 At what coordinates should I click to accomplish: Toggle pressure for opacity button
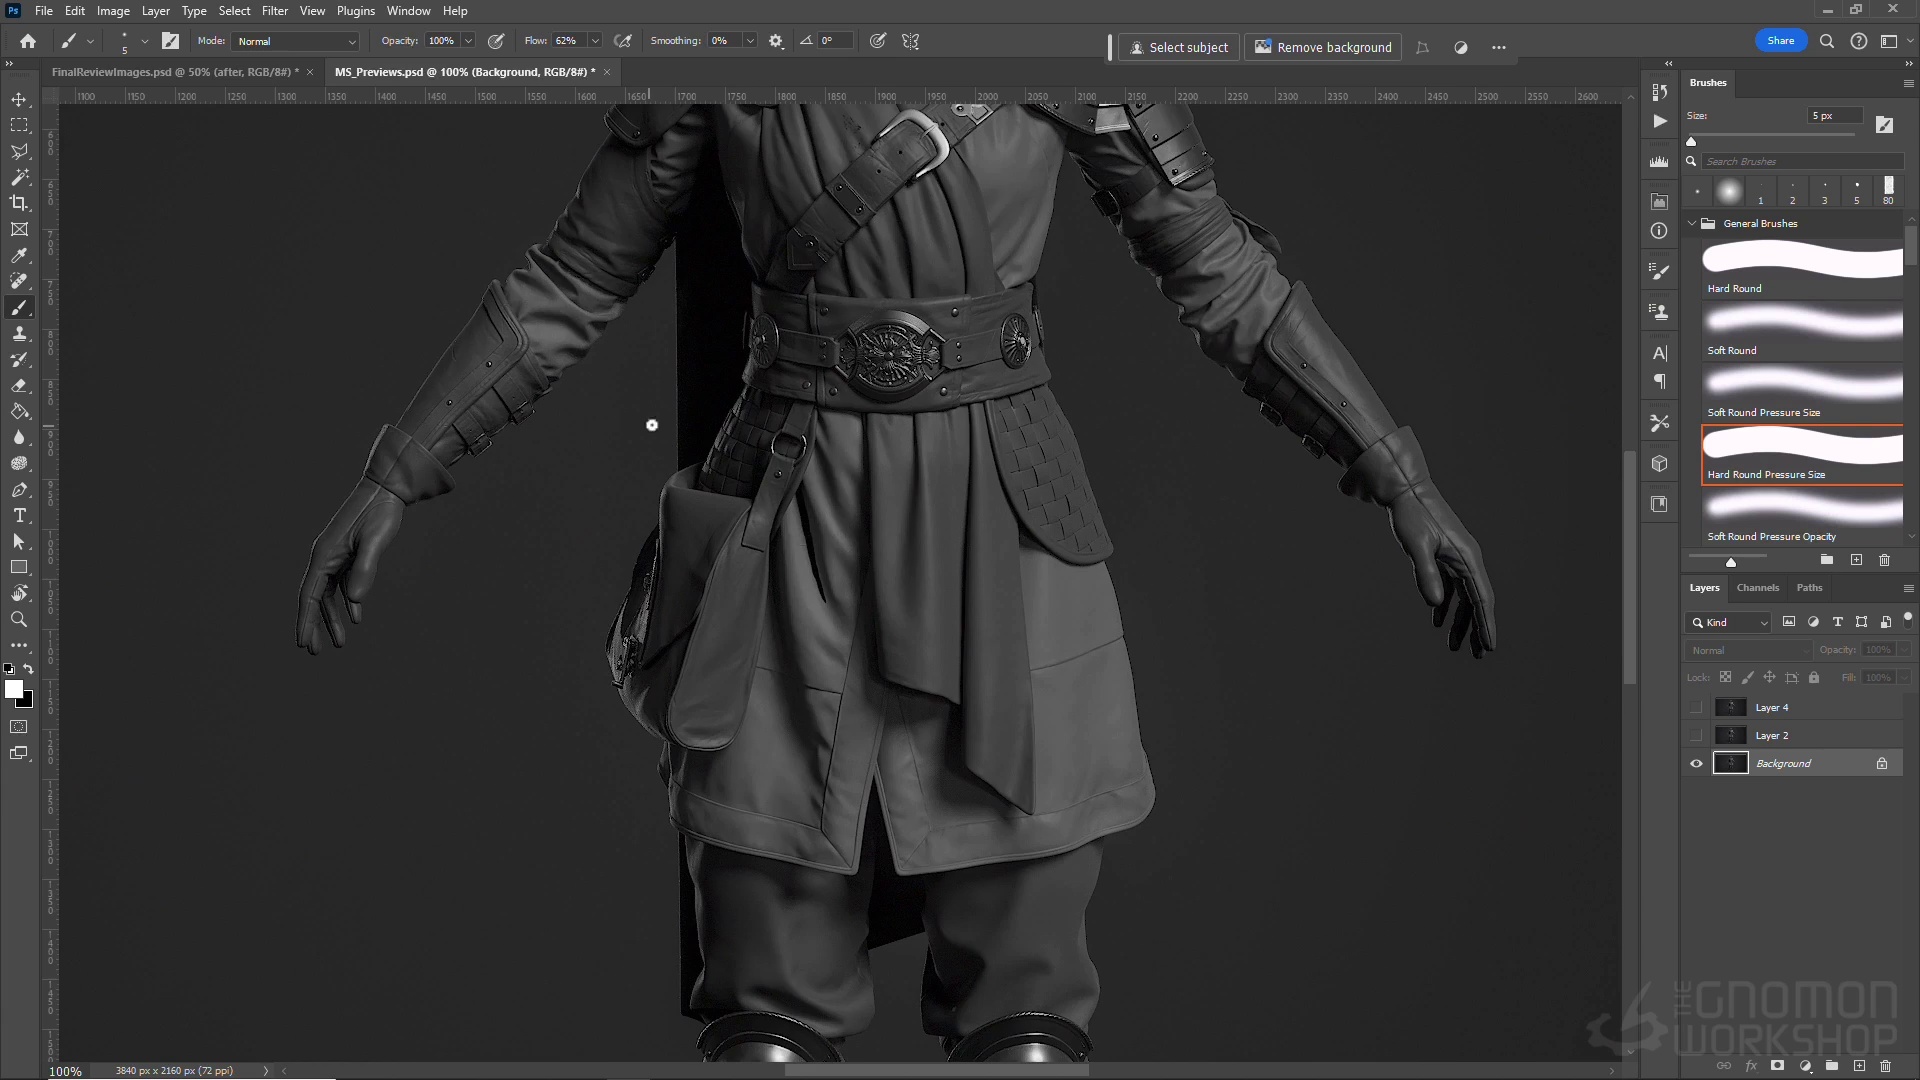point(496,41)
